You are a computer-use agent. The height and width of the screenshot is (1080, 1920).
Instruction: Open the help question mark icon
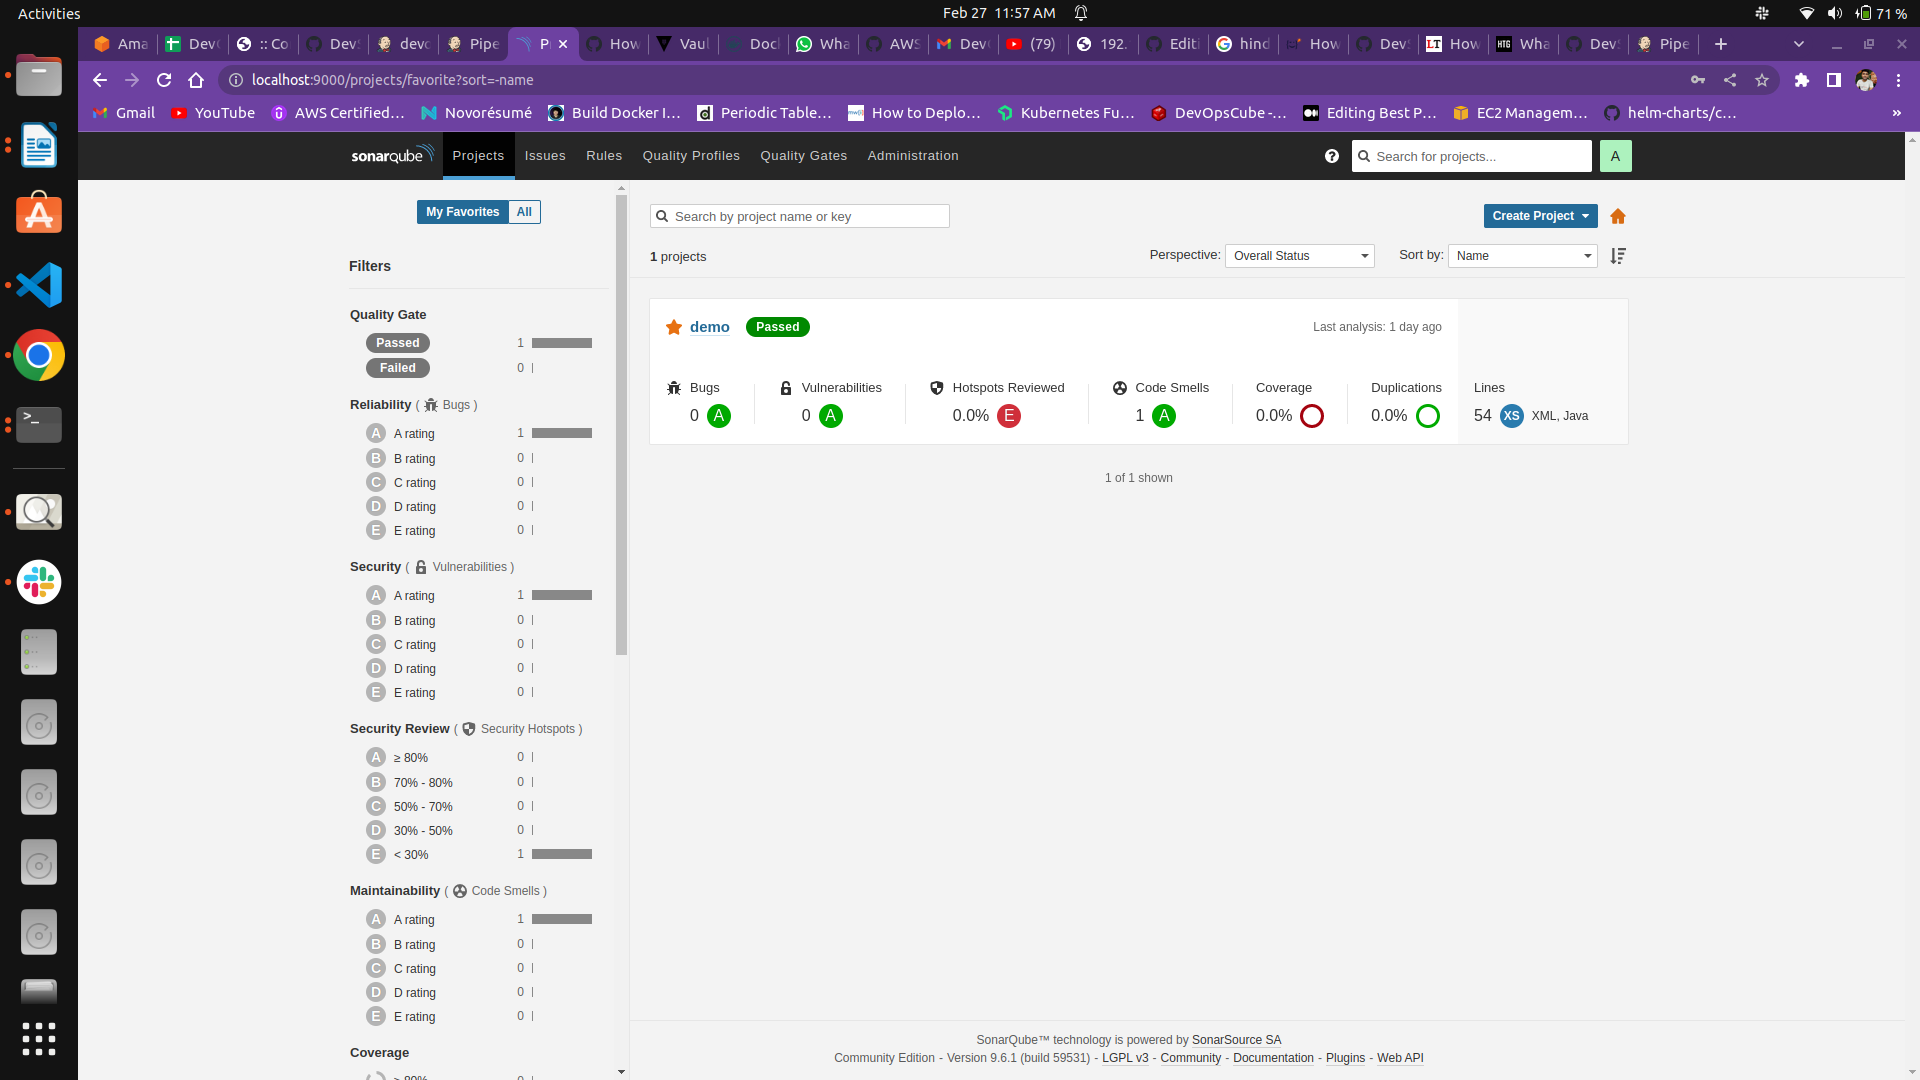coord(1332,156)
